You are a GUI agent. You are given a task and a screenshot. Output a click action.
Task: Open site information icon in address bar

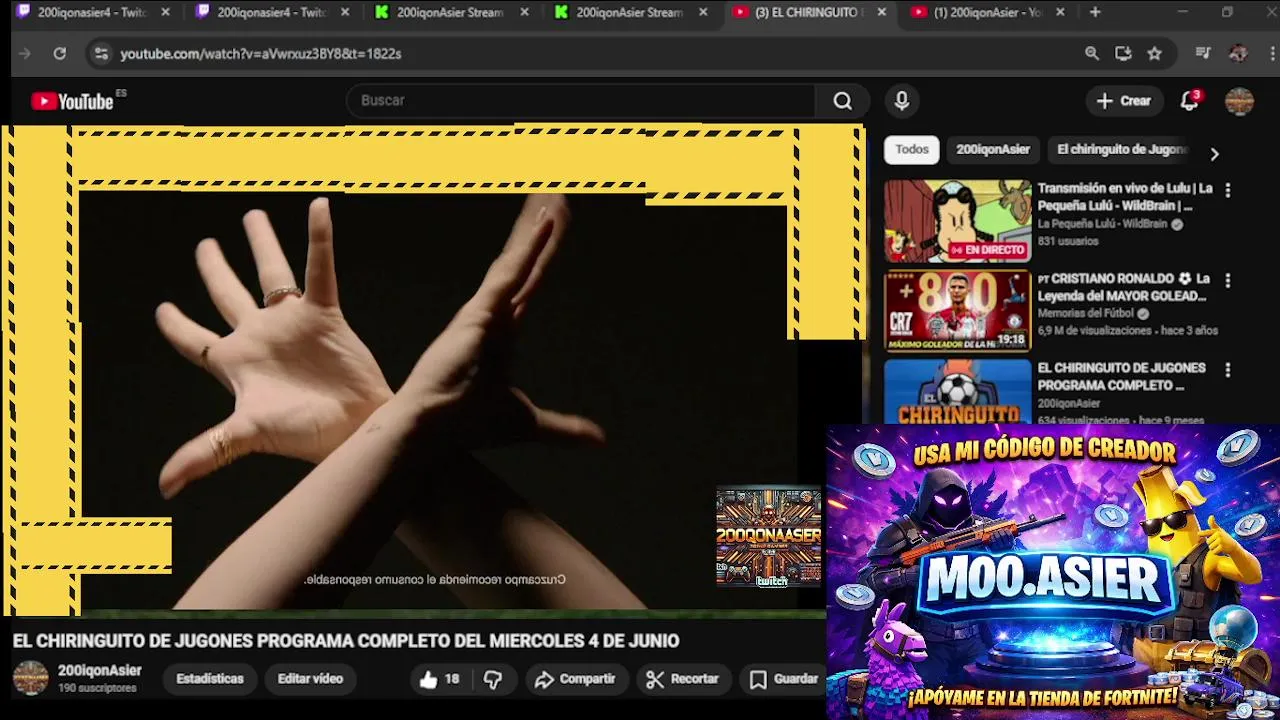[100, 54]
